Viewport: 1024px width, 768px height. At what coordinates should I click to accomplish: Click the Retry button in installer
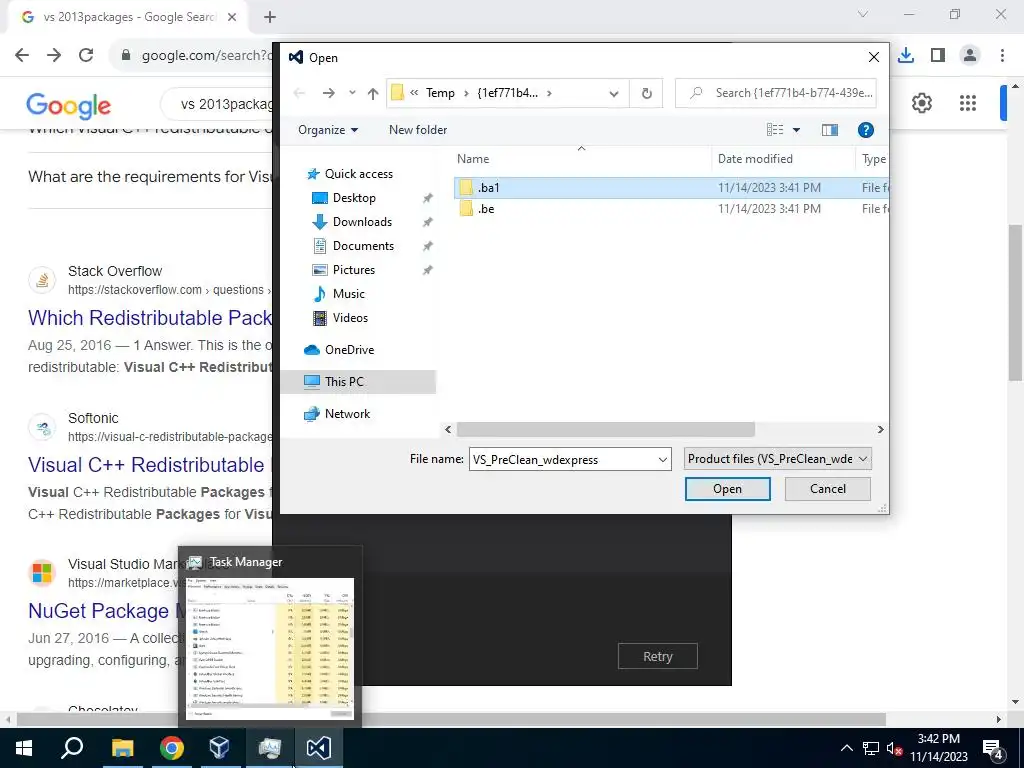click(x=658, y=656)
